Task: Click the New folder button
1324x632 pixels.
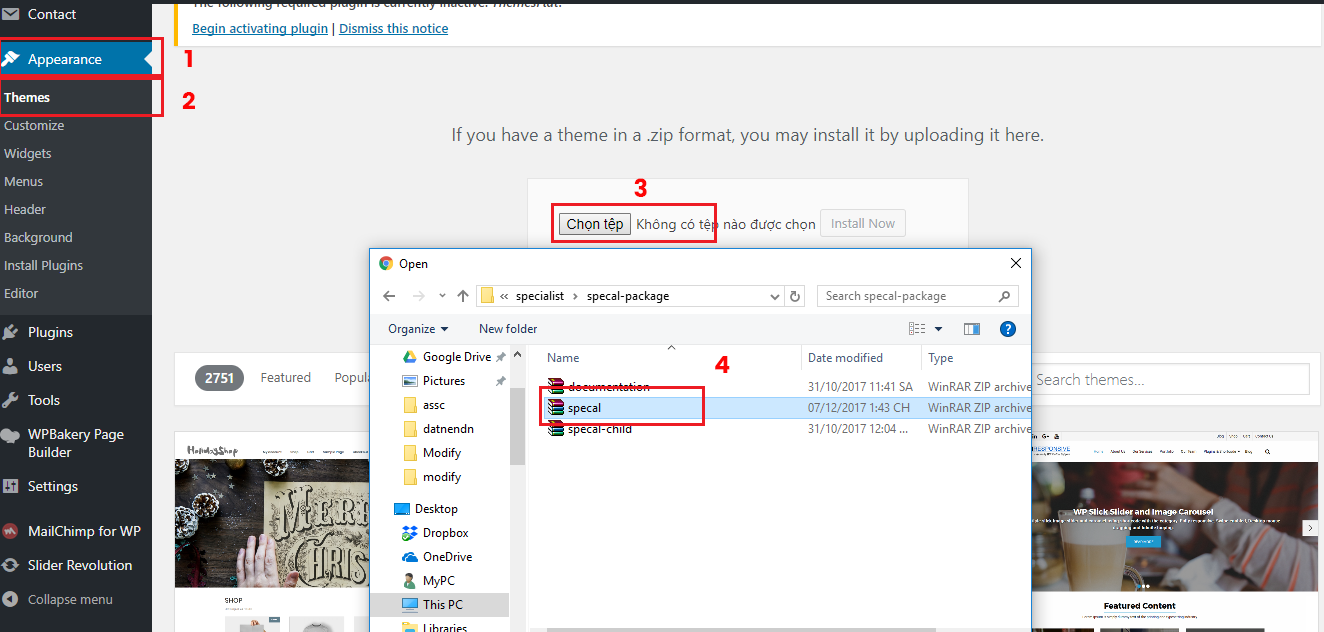Action: click(508, 329)
